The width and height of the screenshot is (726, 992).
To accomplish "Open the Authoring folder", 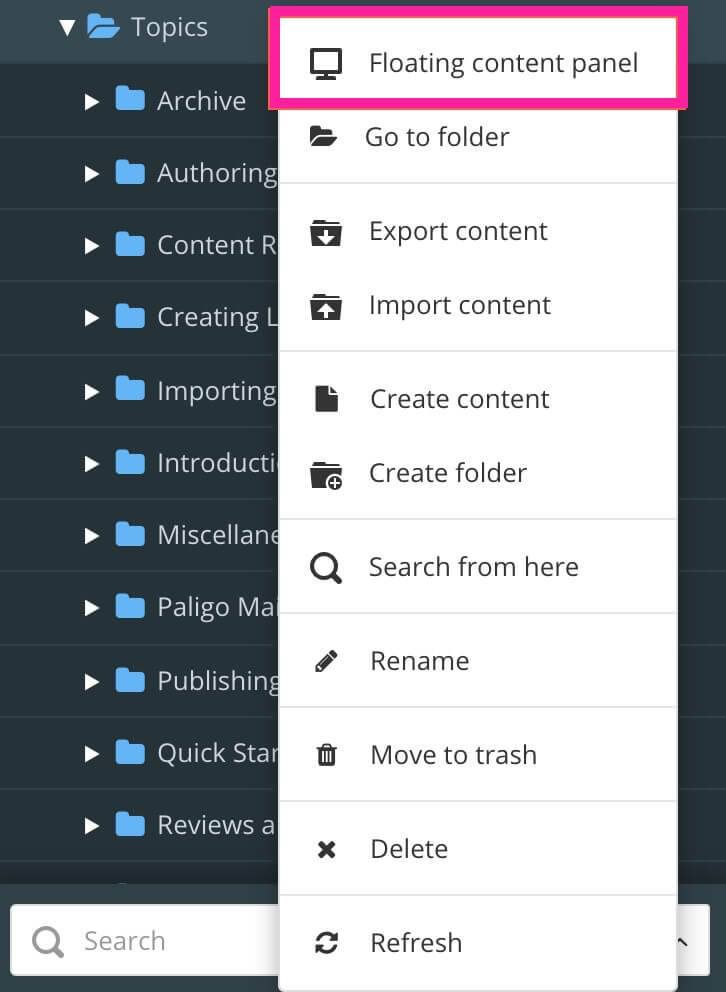I will (x=92, y=172).
